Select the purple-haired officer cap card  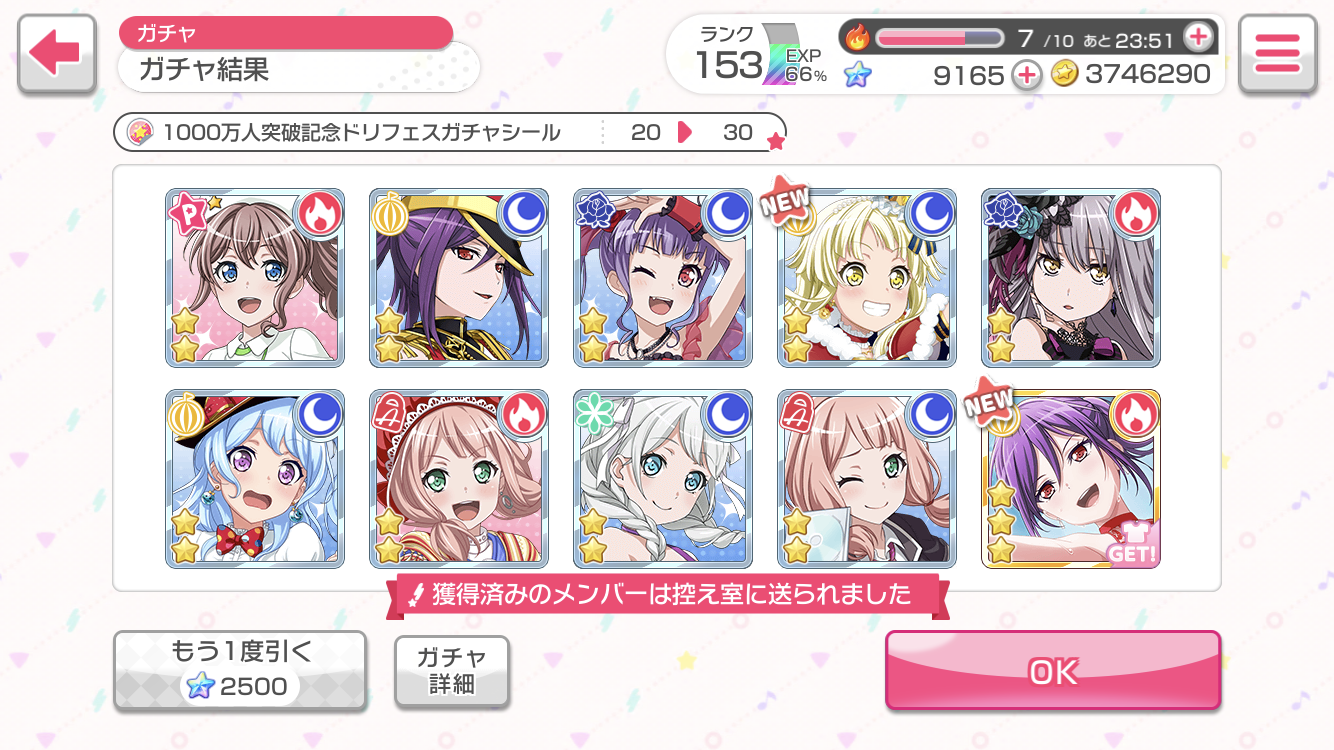[x=459, y=278]
